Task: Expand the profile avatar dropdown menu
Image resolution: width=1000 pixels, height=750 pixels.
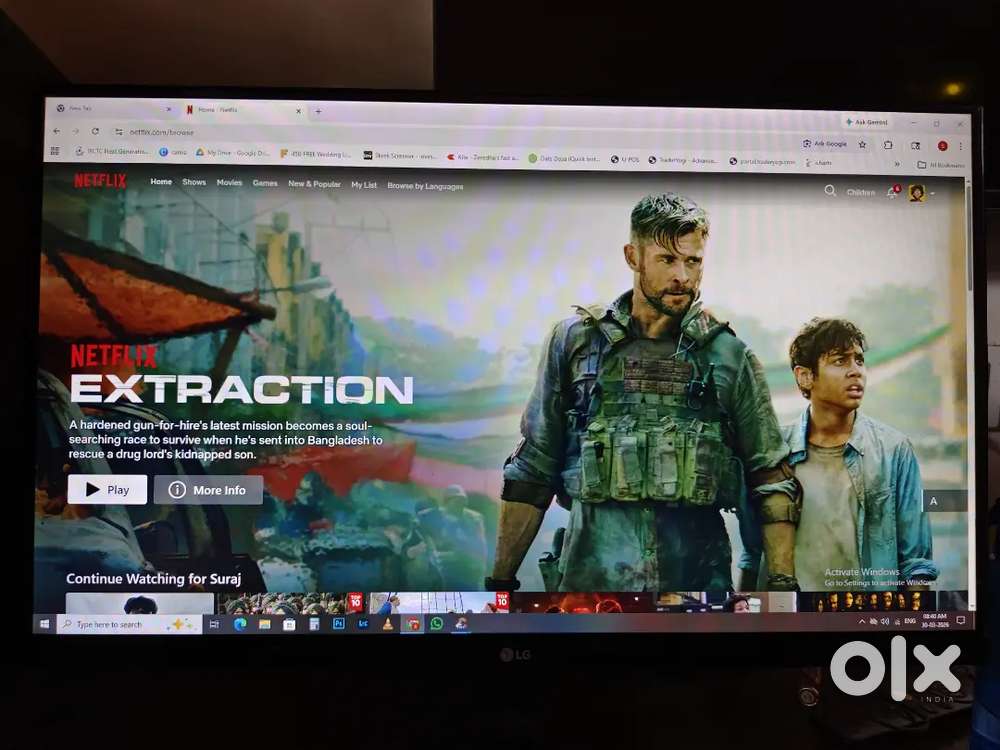Action: [x=933, y=193]
